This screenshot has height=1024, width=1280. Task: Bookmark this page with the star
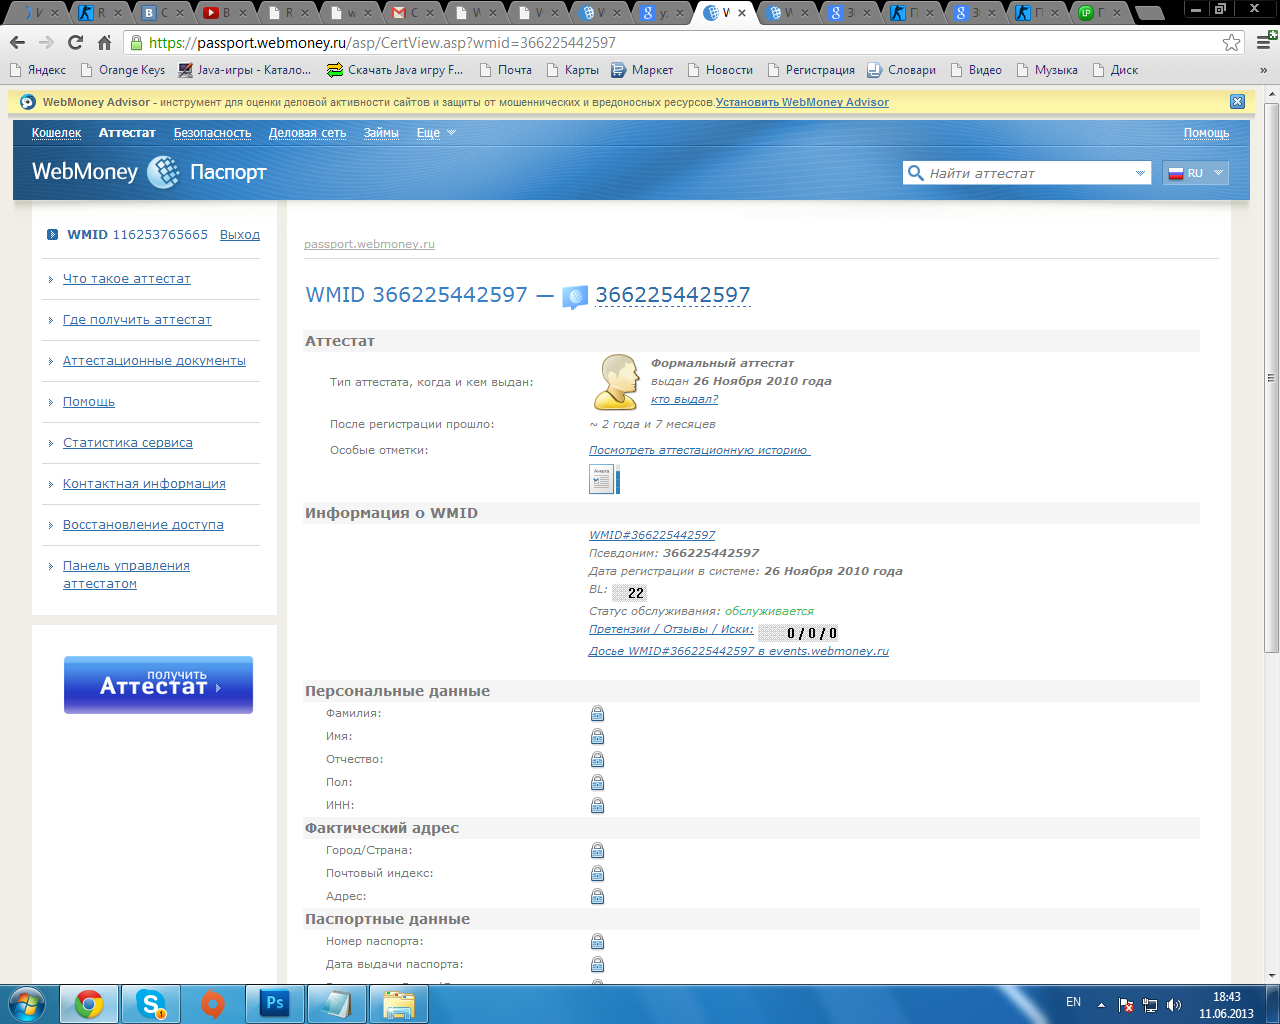(1231, 43)
